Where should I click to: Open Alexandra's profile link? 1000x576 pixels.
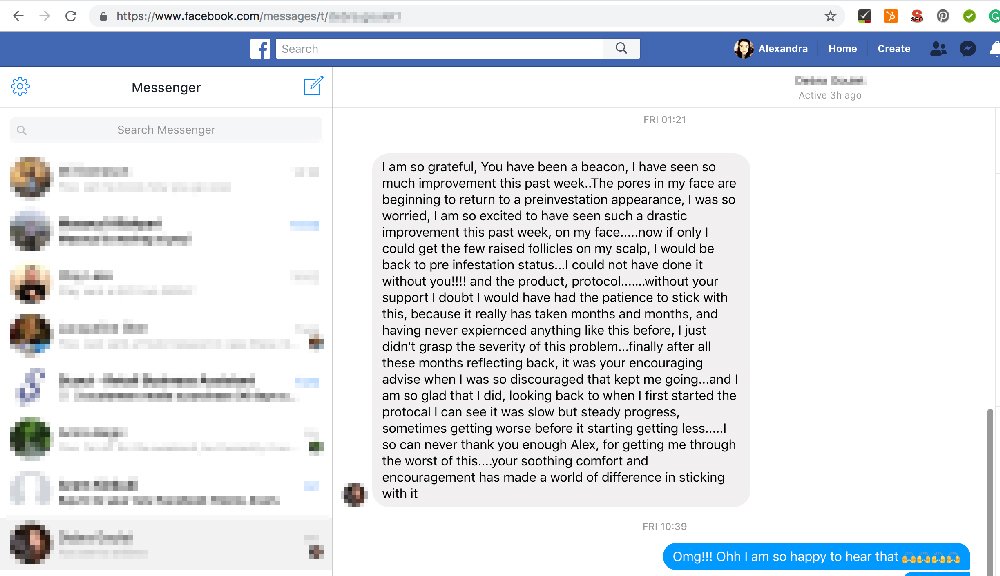tap(771, 48)
